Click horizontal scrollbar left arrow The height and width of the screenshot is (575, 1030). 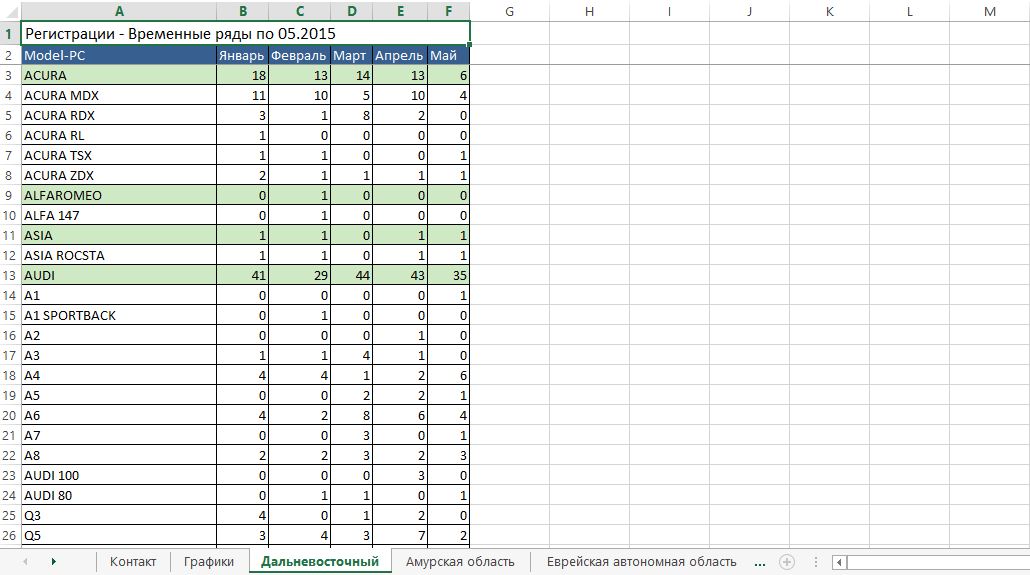coord(839,562)
